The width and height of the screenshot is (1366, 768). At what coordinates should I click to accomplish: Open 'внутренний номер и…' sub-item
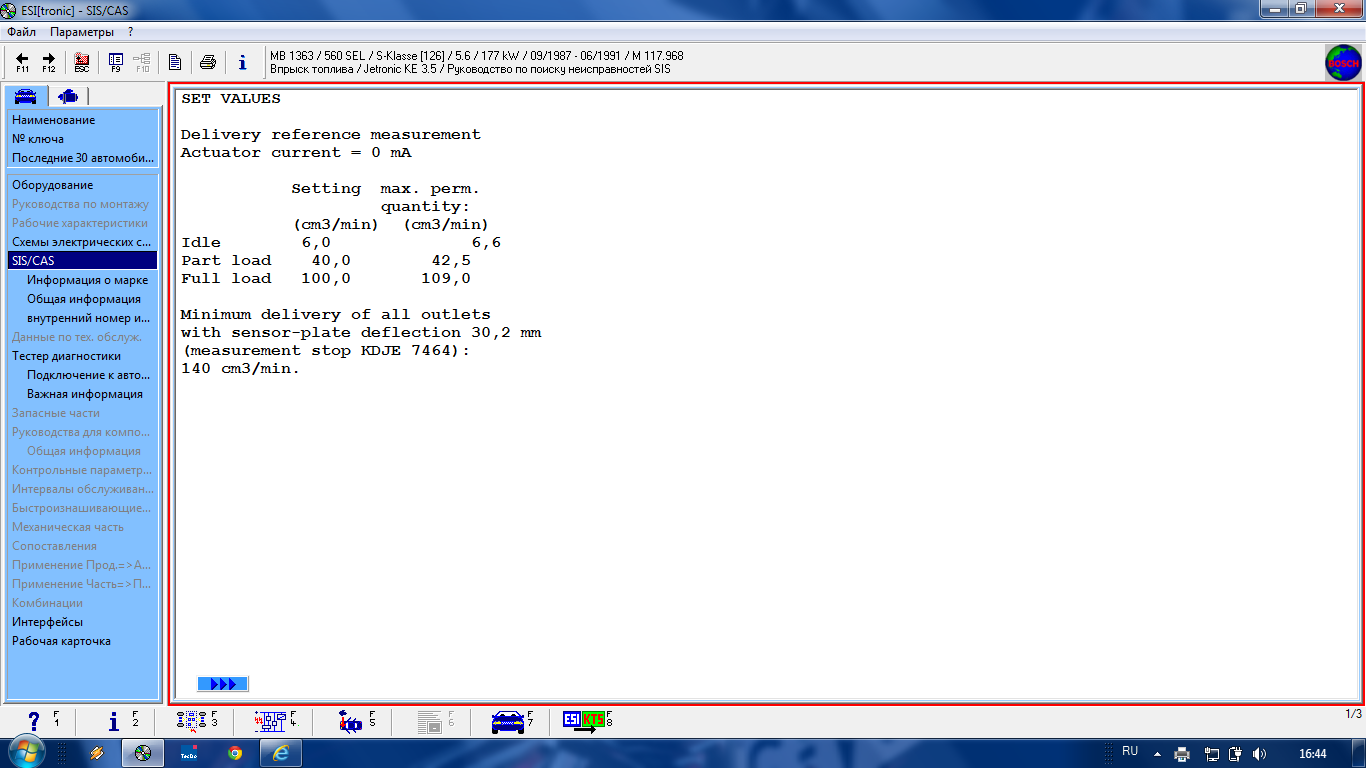pos(88,318)
